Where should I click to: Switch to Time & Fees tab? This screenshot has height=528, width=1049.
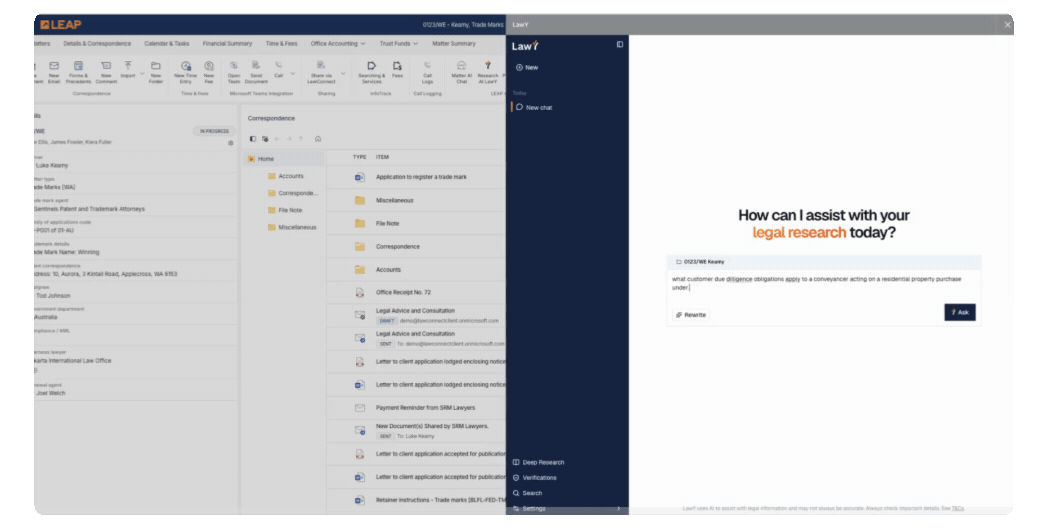(x=281, y=43)
